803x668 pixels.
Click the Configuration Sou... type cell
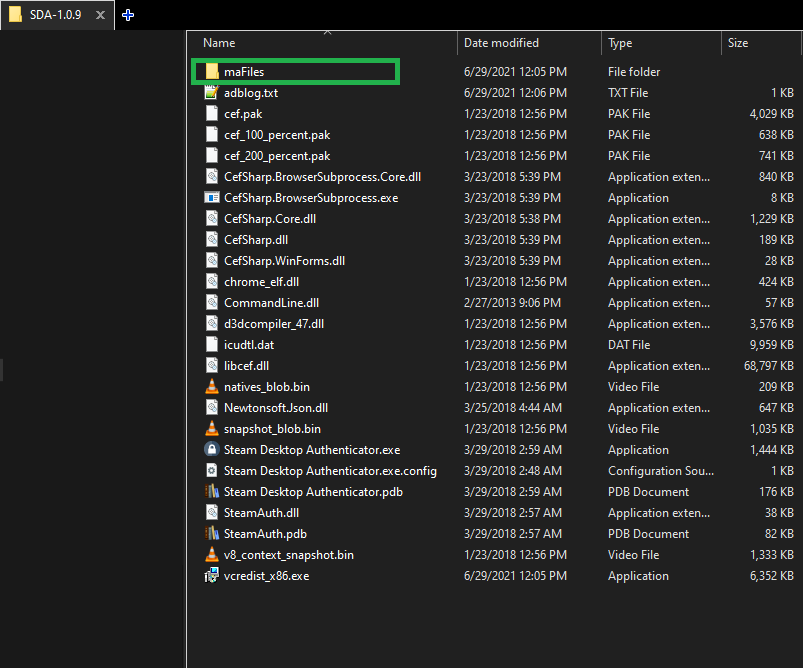[x=661, y=471]
